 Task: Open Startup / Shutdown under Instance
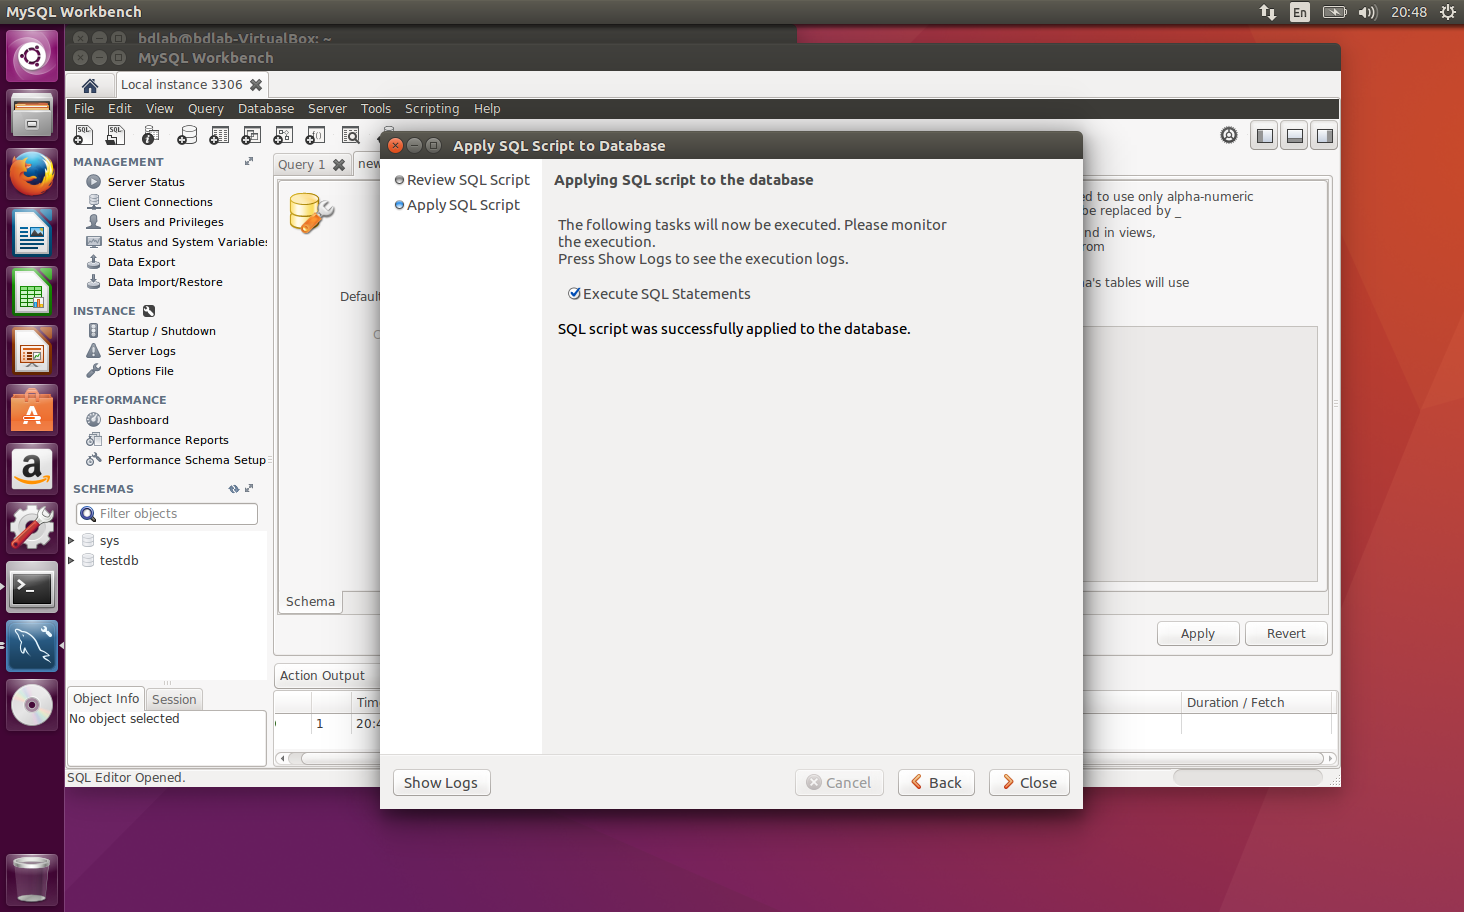(x=161, y=331)
